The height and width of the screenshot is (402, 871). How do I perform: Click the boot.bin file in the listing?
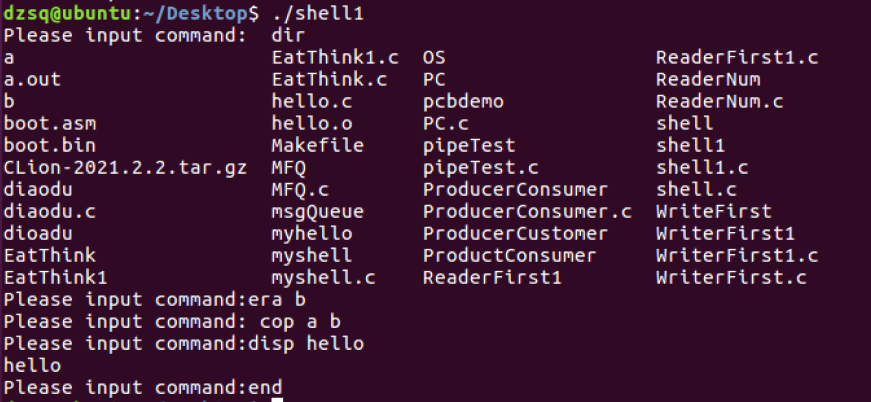click(x=50, y=145)
